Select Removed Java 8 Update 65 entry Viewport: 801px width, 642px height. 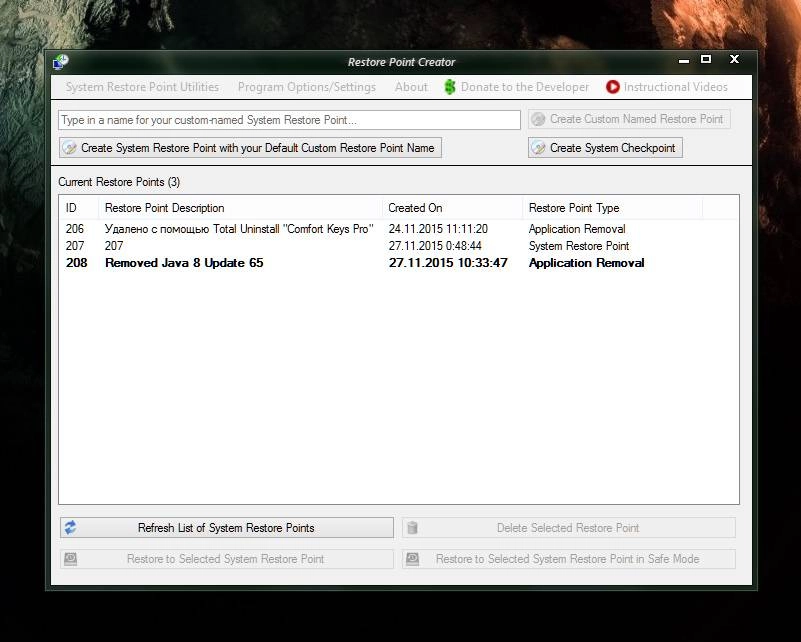184,263
